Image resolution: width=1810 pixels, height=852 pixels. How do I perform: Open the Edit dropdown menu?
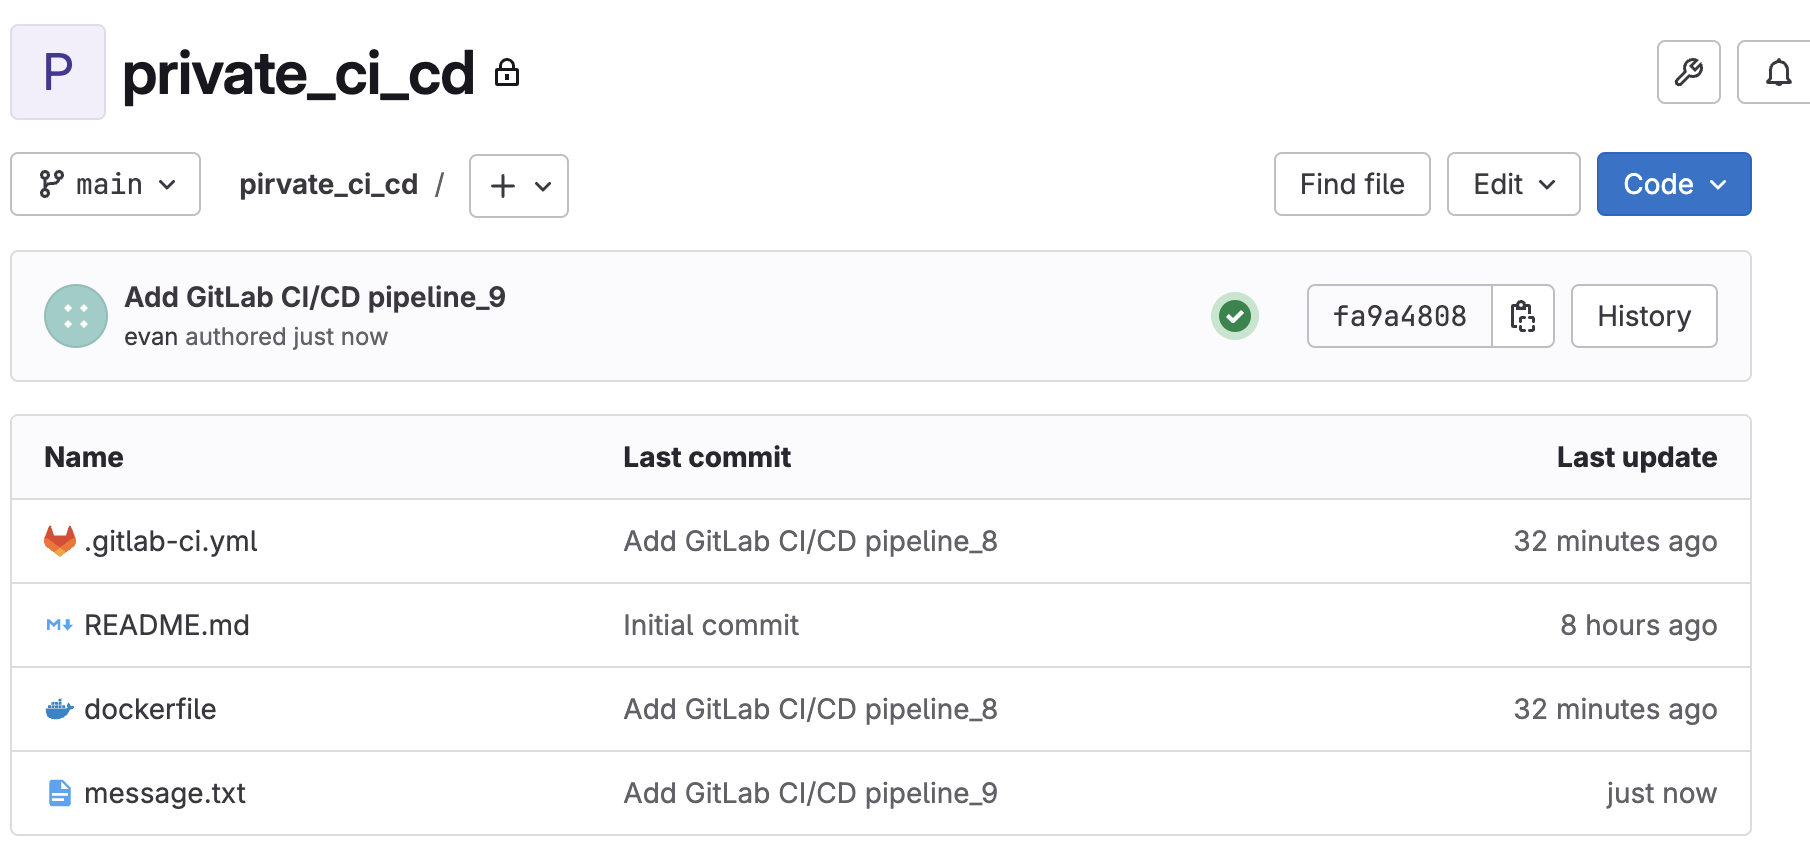[1513, 184]
